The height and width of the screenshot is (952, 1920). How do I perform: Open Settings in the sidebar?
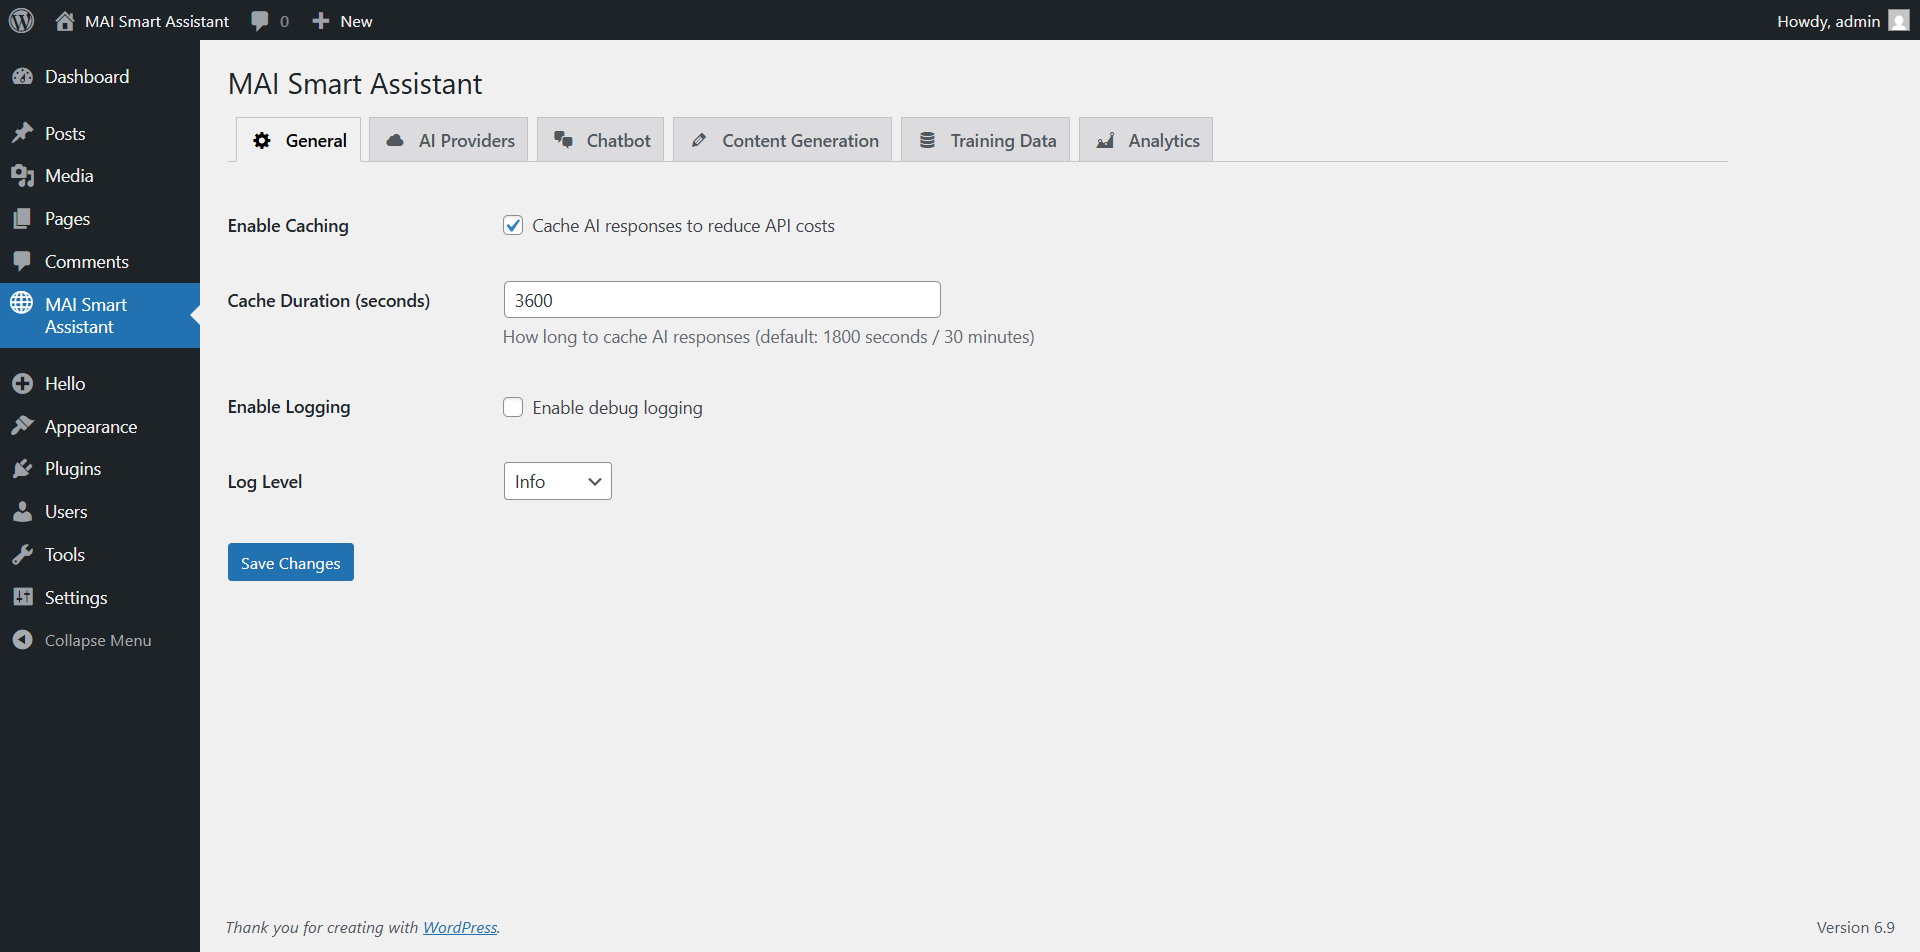100,598
